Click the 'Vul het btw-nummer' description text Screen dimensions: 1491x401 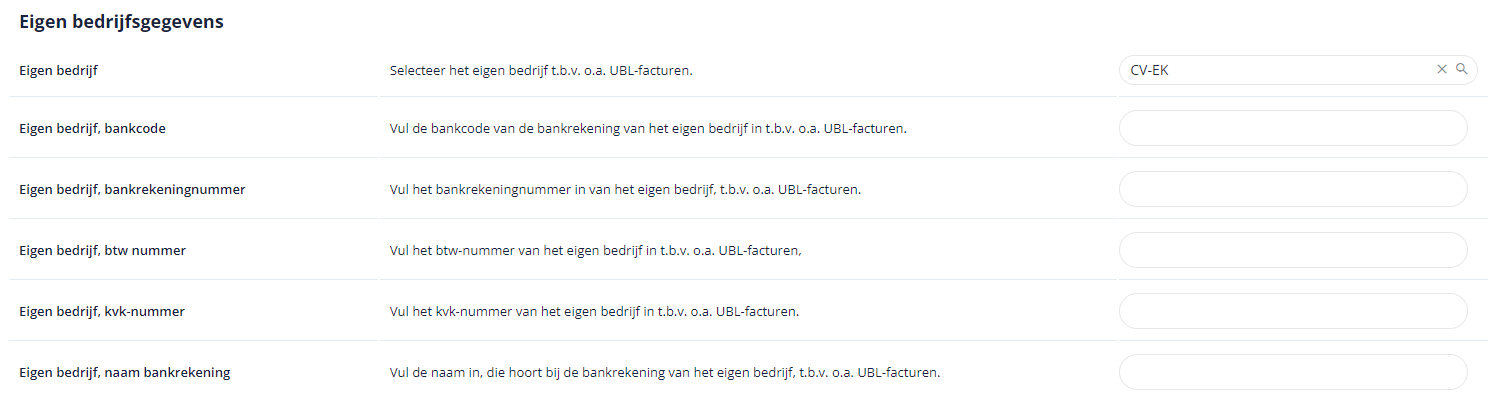pos(595,250)
